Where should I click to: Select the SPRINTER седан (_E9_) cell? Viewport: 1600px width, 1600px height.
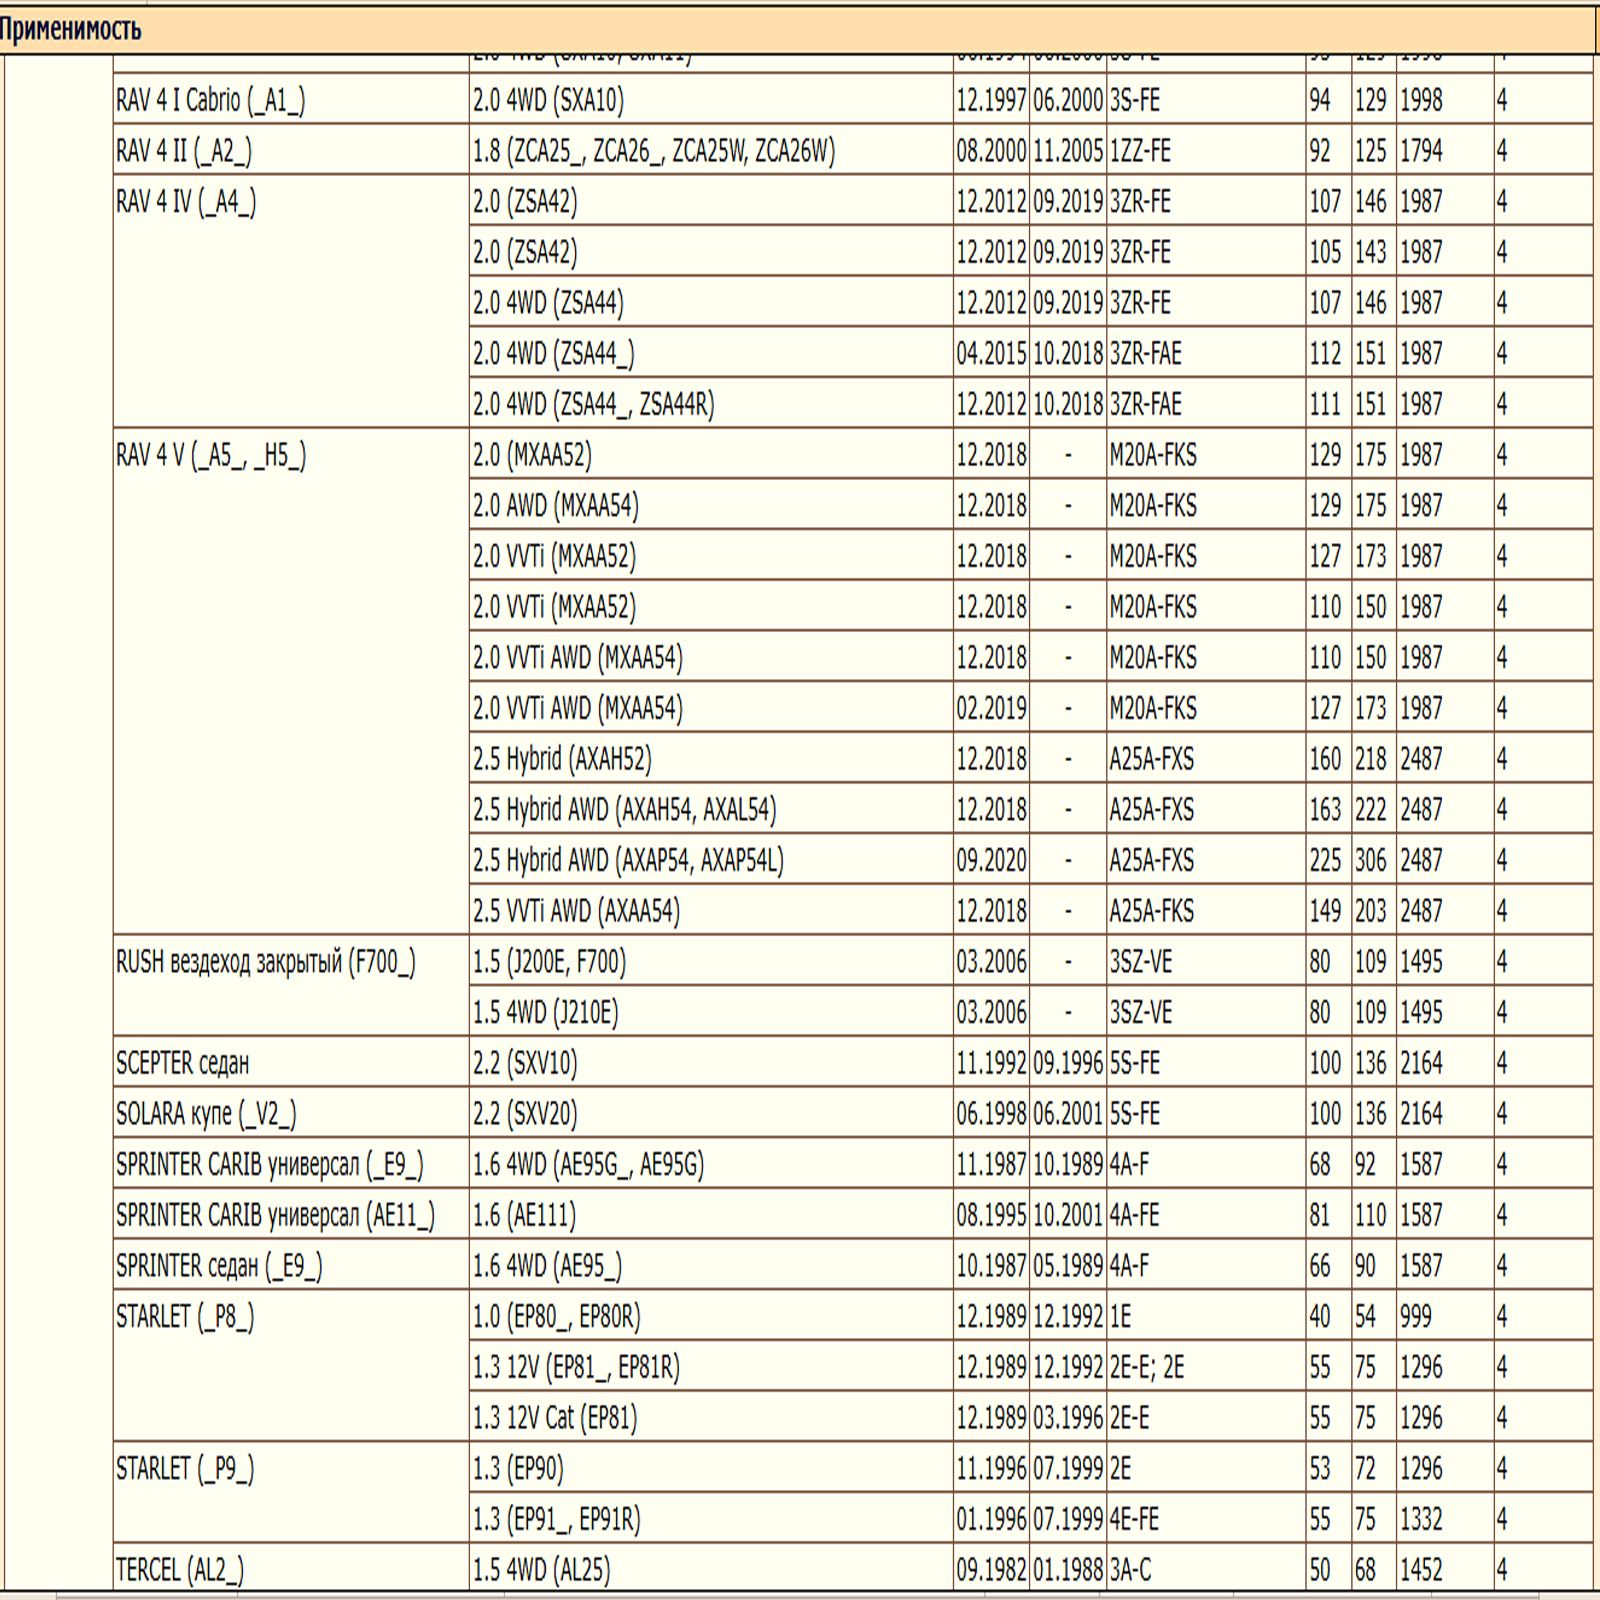pos(219,1266)
